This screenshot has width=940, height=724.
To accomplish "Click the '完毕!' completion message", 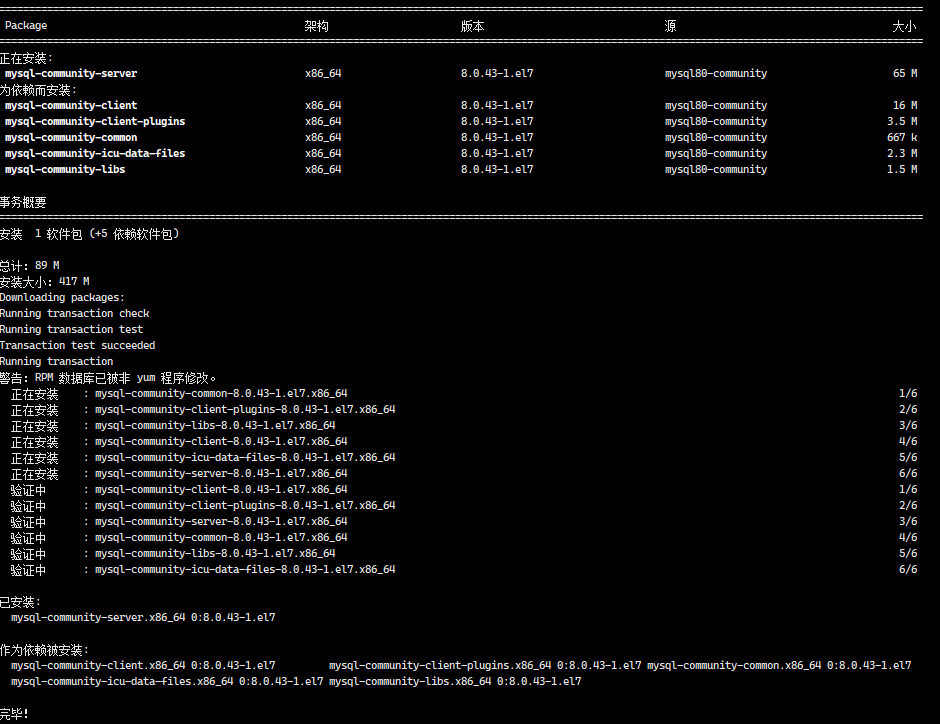I will [14, 714].
